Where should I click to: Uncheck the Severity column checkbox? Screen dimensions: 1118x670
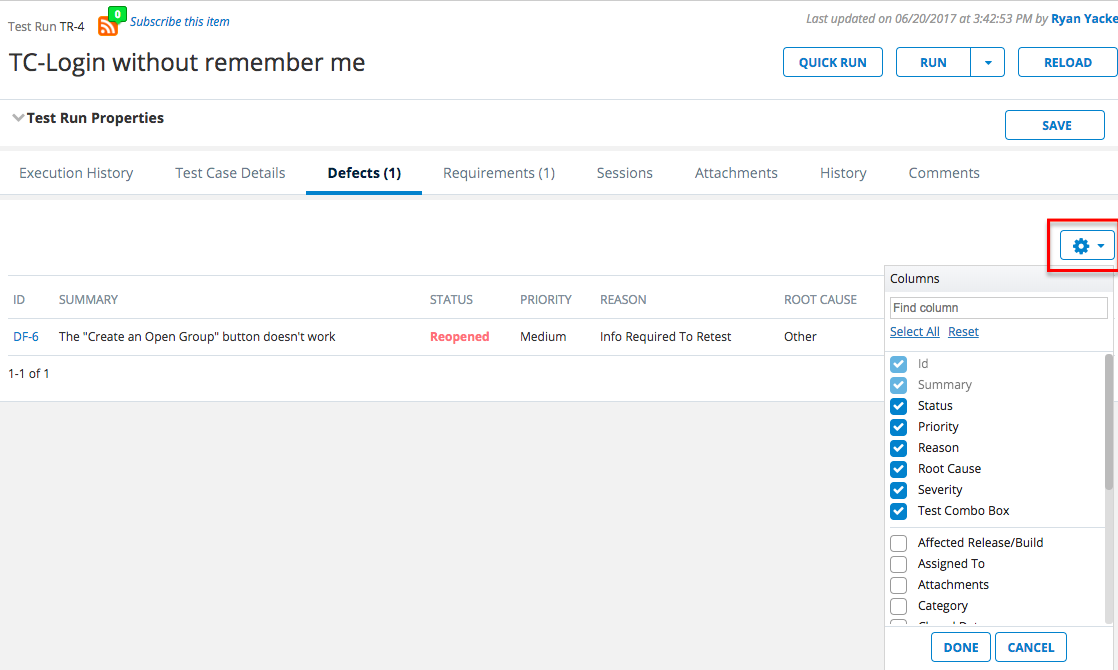tap(898, 490)
